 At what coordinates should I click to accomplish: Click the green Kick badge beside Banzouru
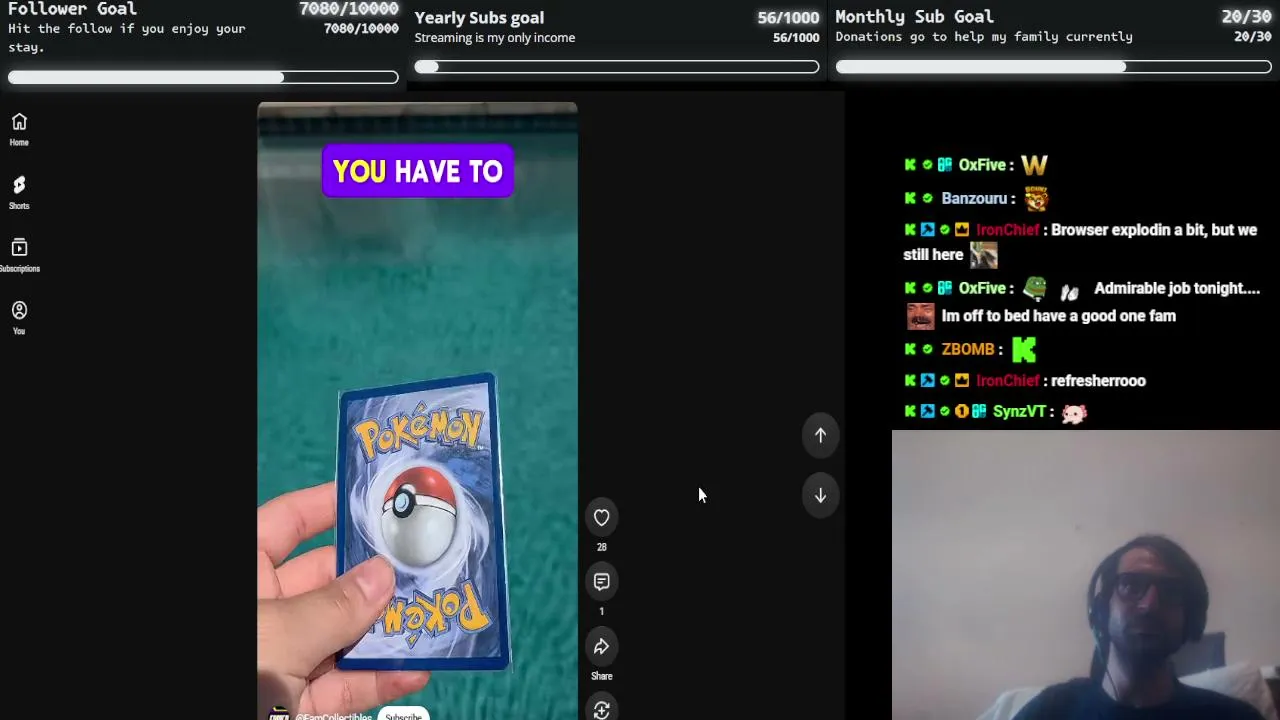pos(910,198)
